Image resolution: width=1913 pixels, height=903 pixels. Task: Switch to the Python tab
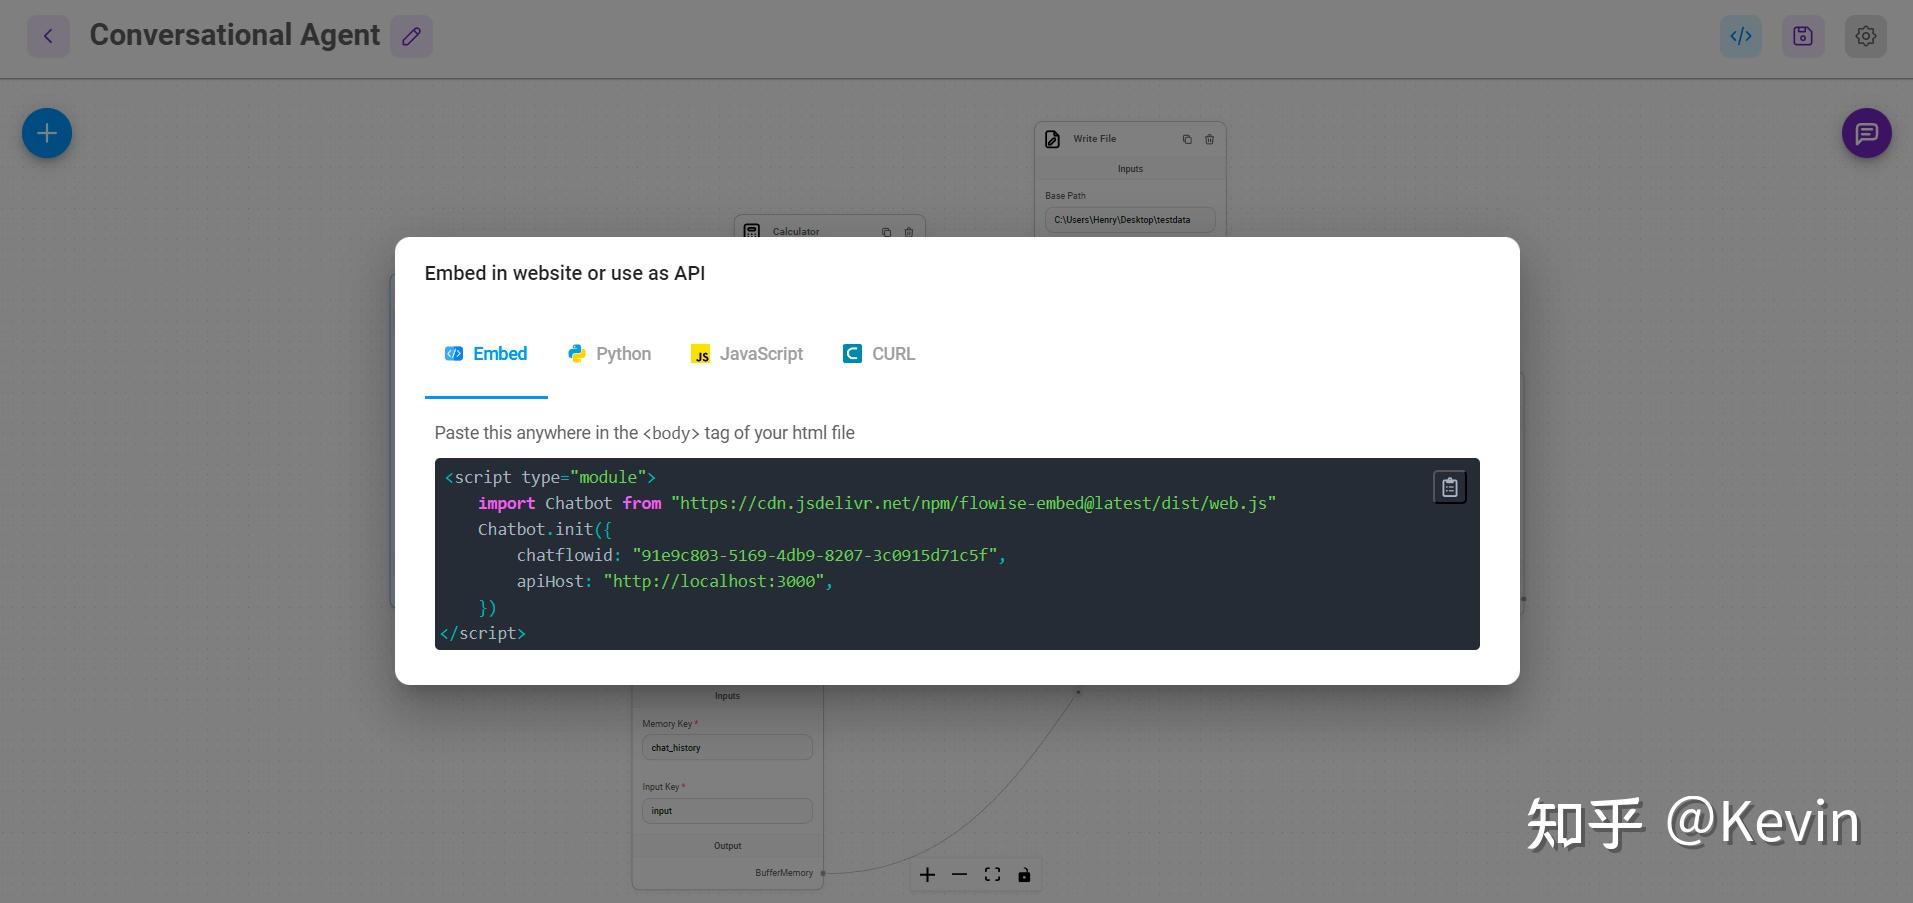tap(609, 354)
